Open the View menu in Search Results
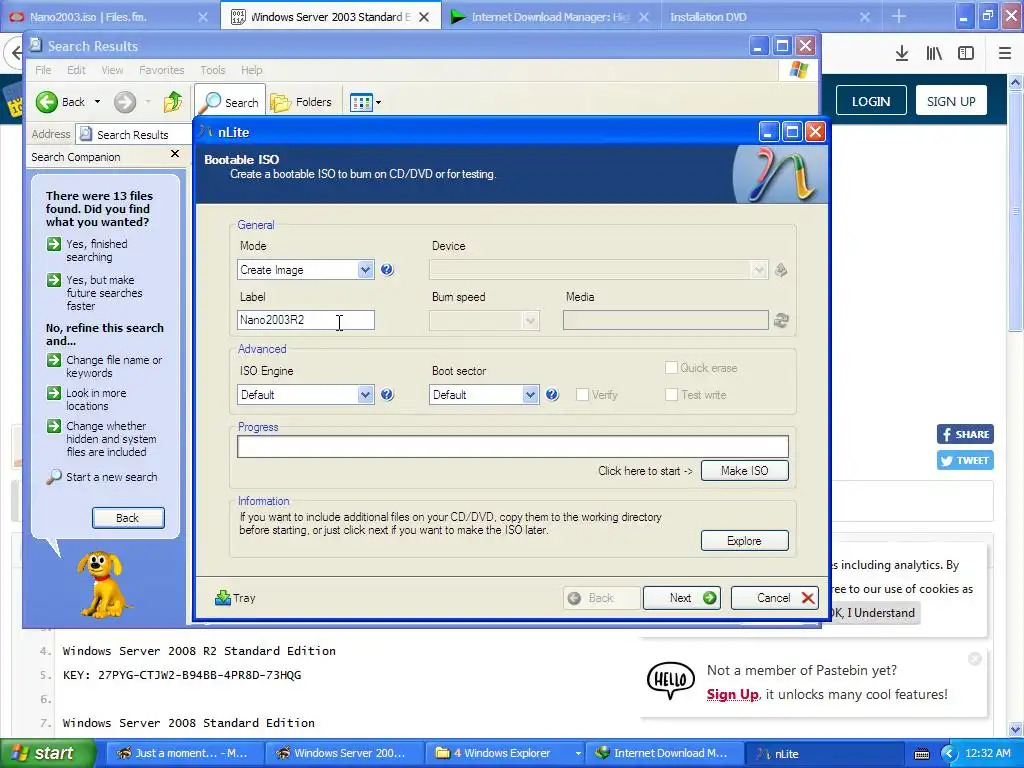Viewport: 1024px width, 768px height. click(112, 70)
